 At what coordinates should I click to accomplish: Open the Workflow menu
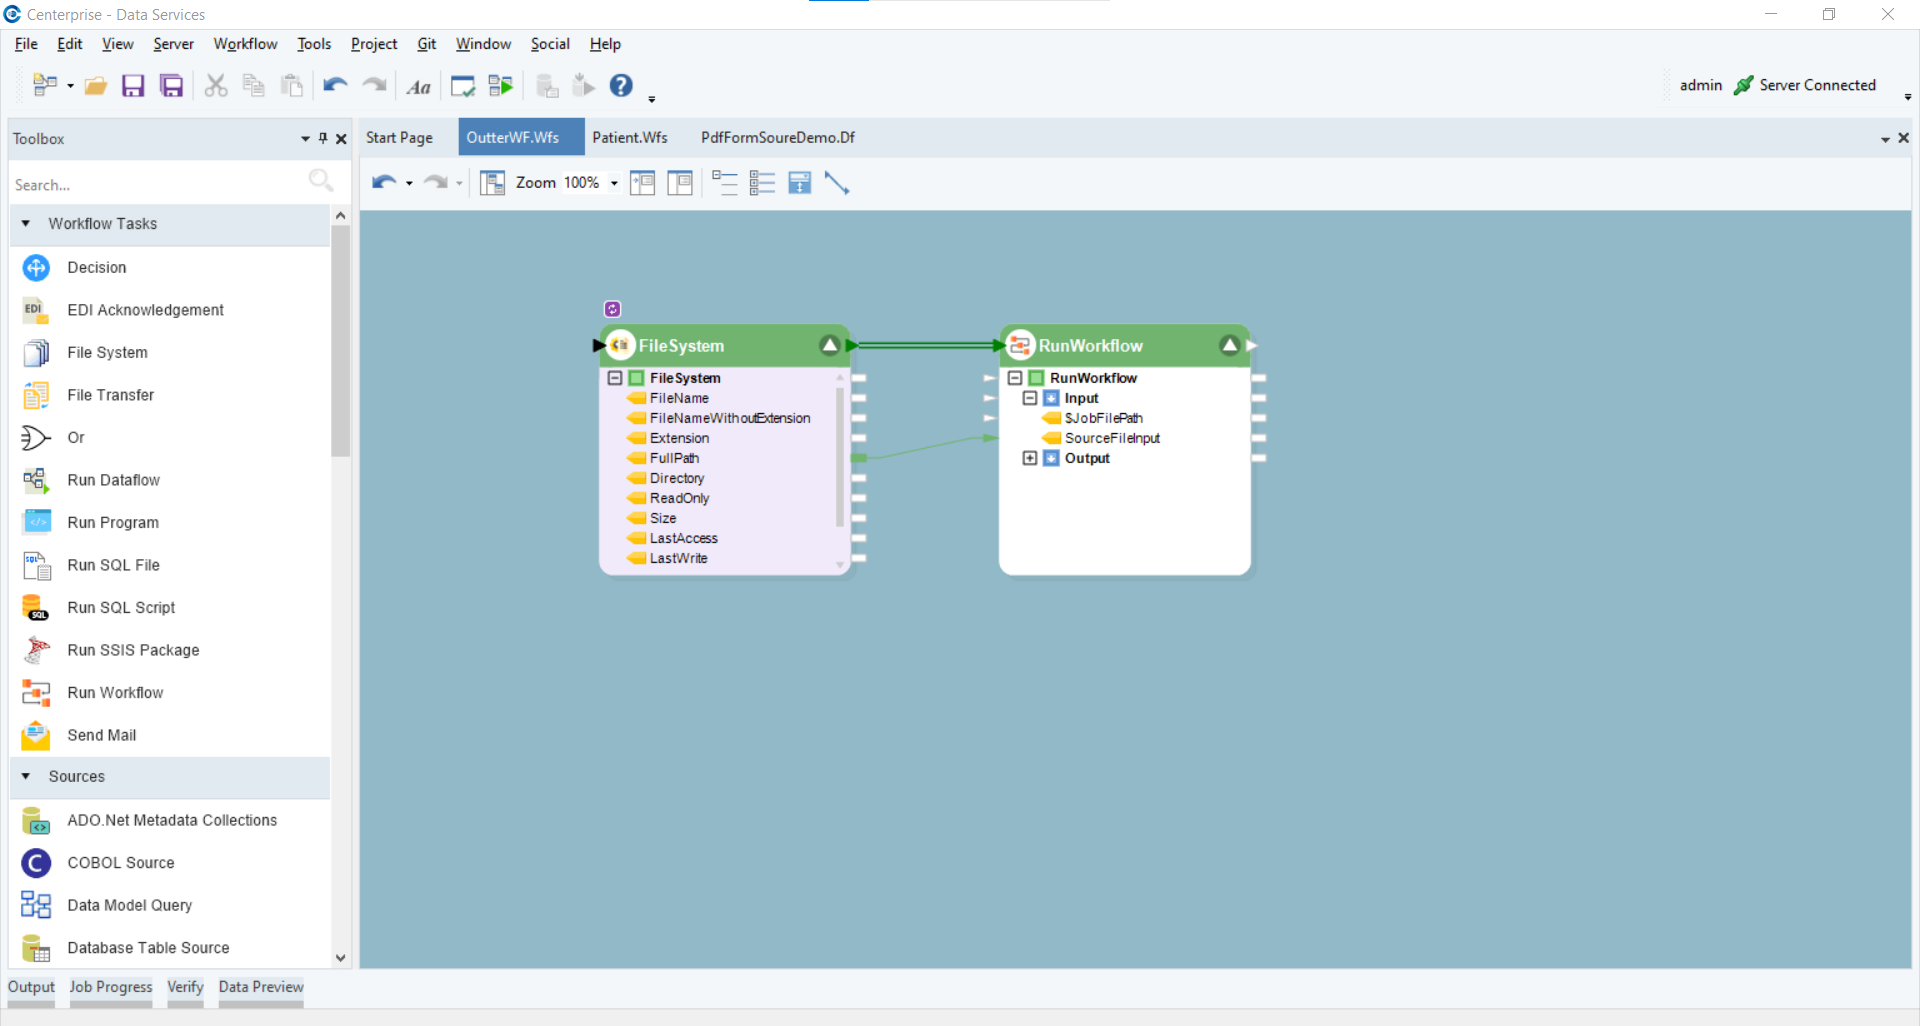[x=245, y=44]
